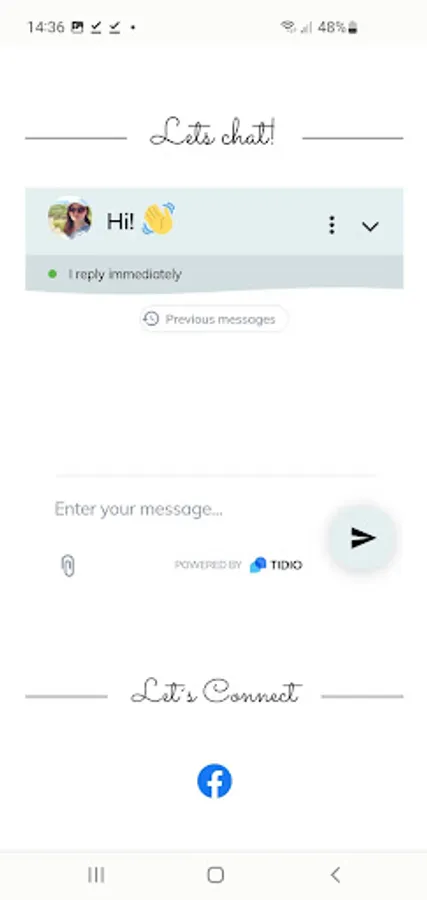The image size is (427, 900).
Task: Tap the Let's chat heading
Action: point(213,132)
